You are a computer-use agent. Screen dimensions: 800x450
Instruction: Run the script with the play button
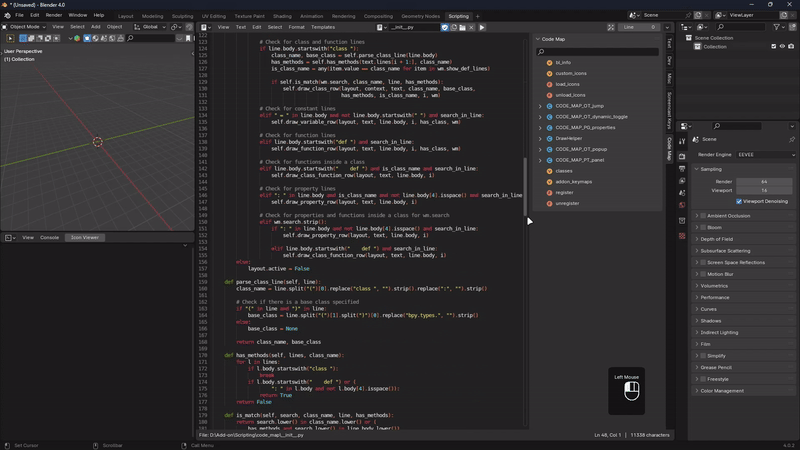[482, 27]
